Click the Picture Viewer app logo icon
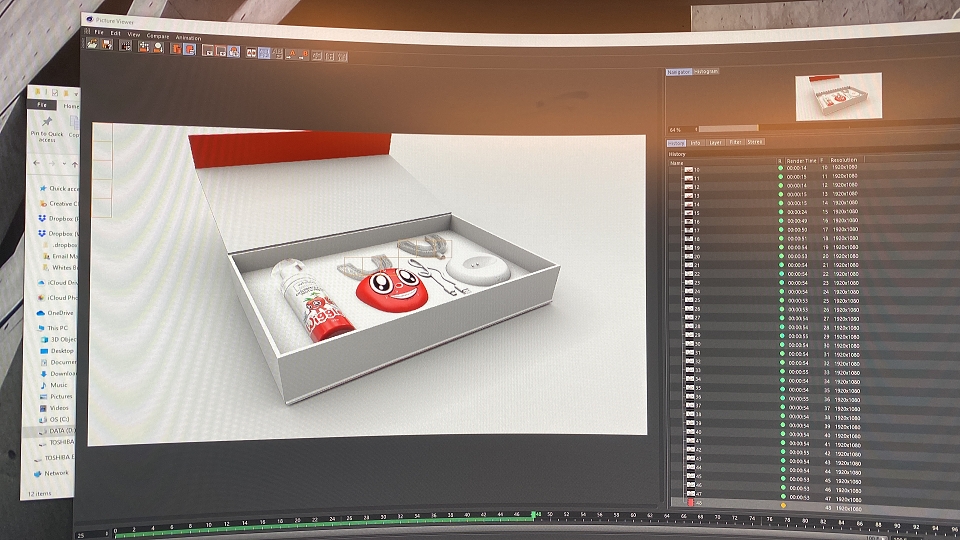 click(x=89, y=19)
